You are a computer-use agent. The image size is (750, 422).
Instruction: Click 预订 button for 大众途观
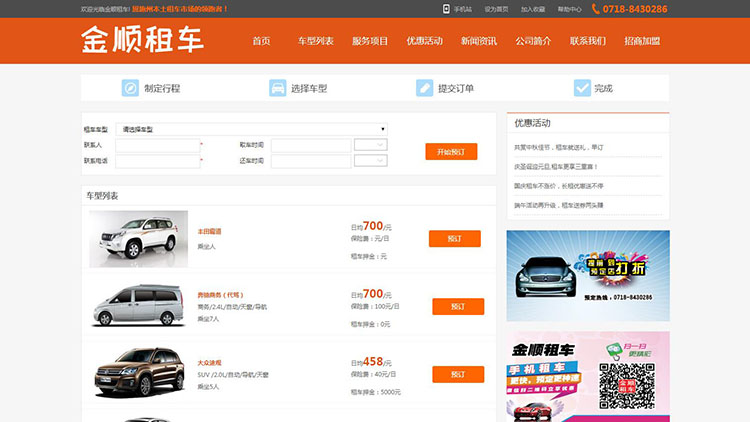click(x=458, y=374)
